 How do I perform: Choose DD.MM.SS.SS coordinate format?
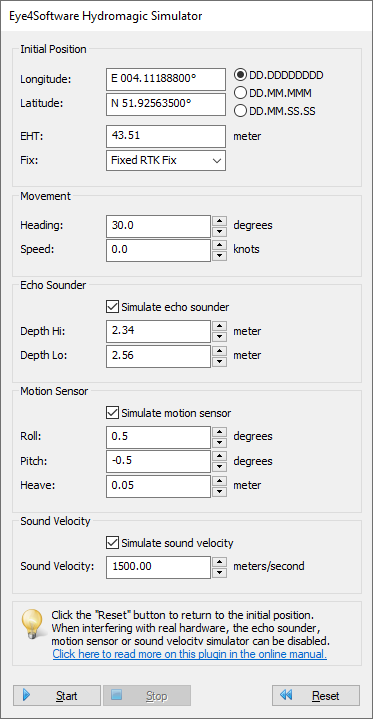(x=240, y=111)
